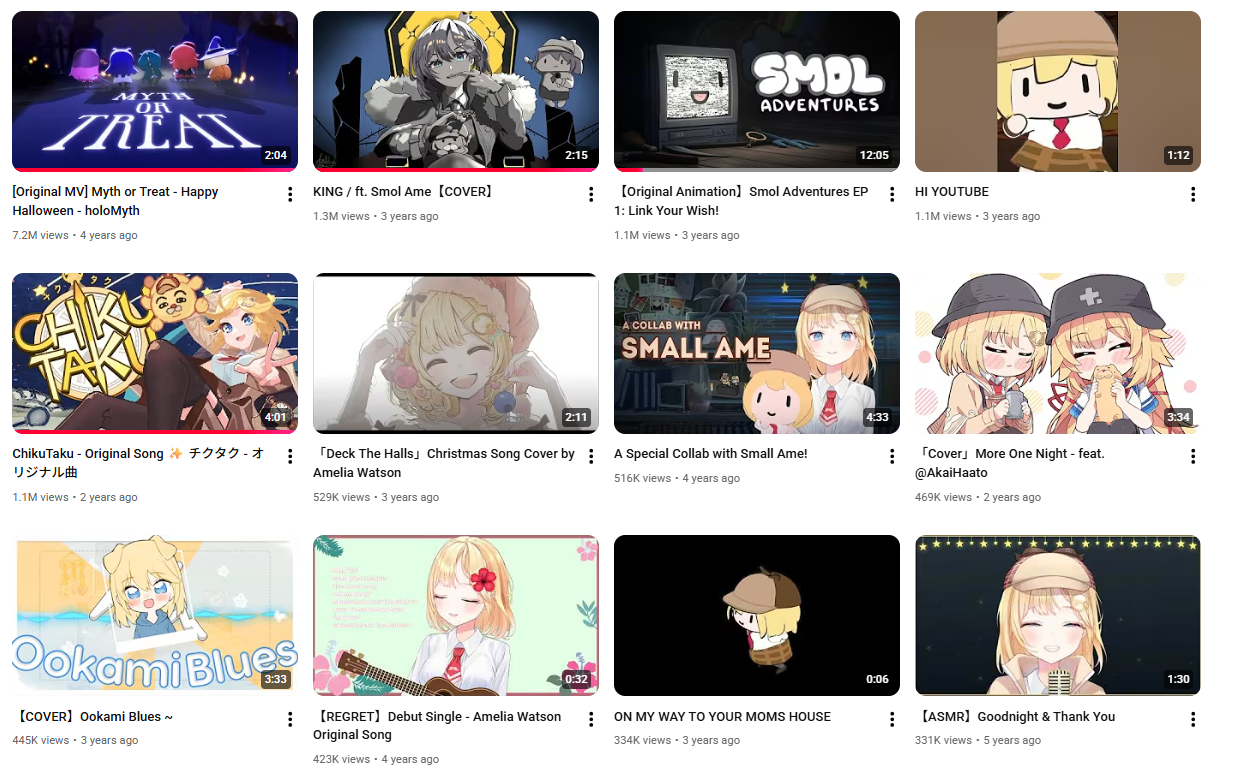Open more options for ON MY WAY TO YOUR MOMS HOUSE
This screenshot has width=1235, height=770.
click(x=892, y=720)
